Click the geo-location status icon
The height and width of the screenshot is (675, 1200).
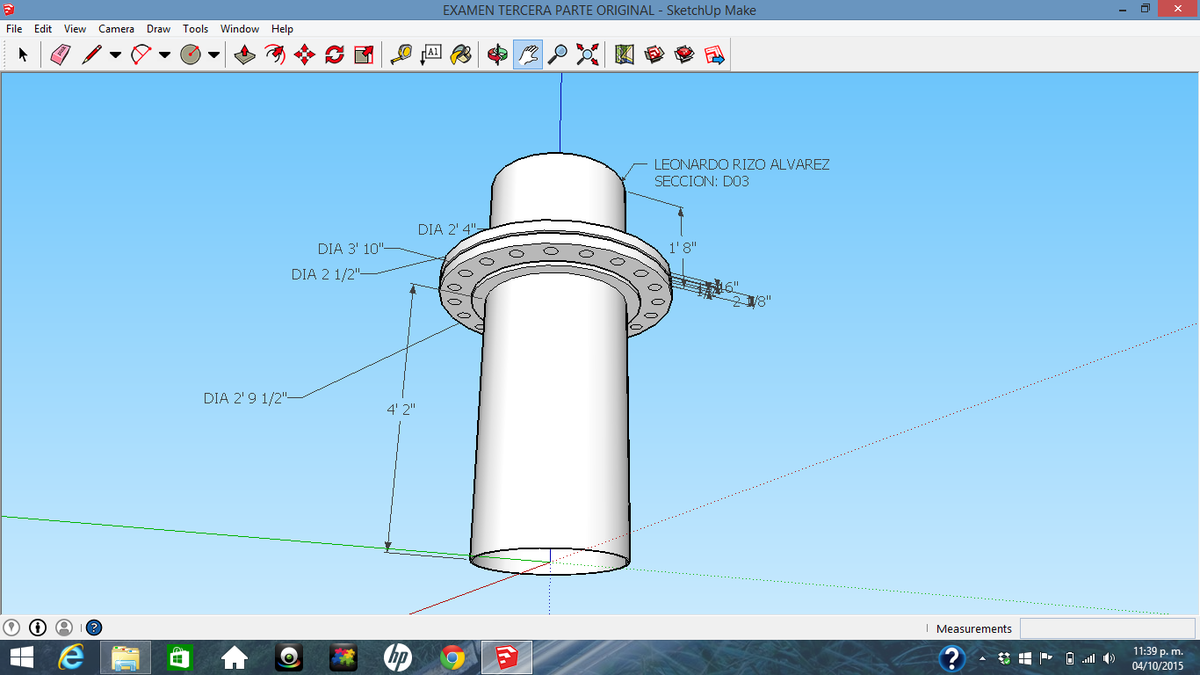coord(13,628)
